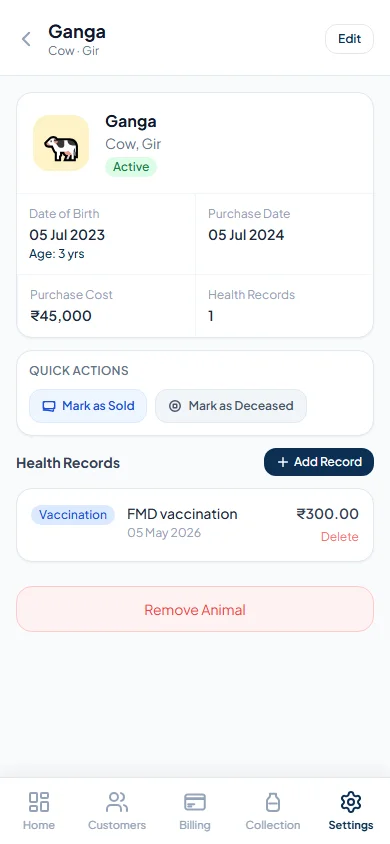Click the Mark as Sold icon
390x844 pixels.
point(49,406)
